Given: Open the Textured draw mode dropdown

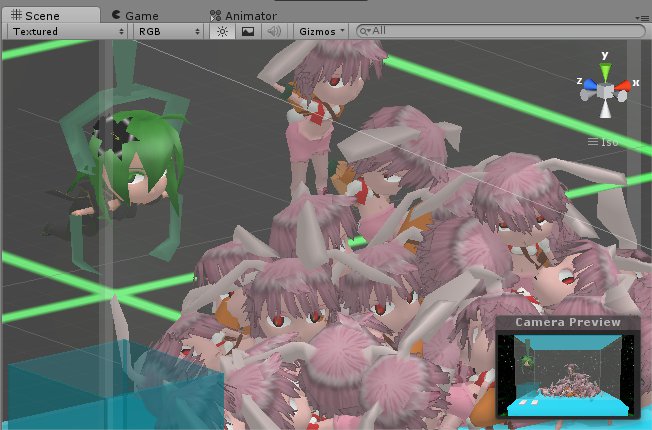Looking at the screenshot, I should 68,32.
